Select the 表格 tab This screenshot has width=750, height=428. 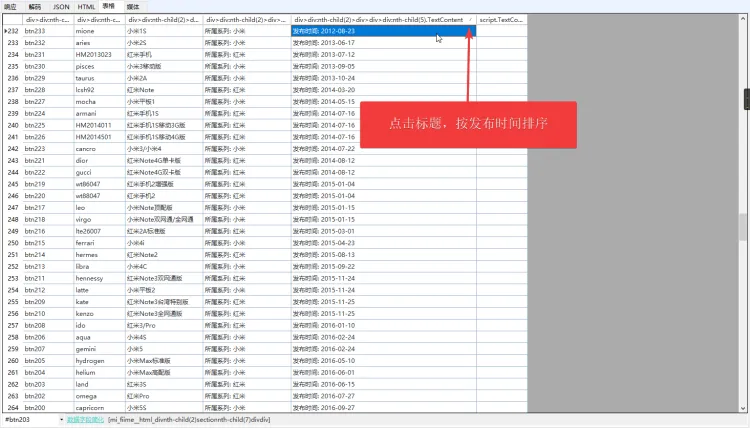[x=109, y=6]
